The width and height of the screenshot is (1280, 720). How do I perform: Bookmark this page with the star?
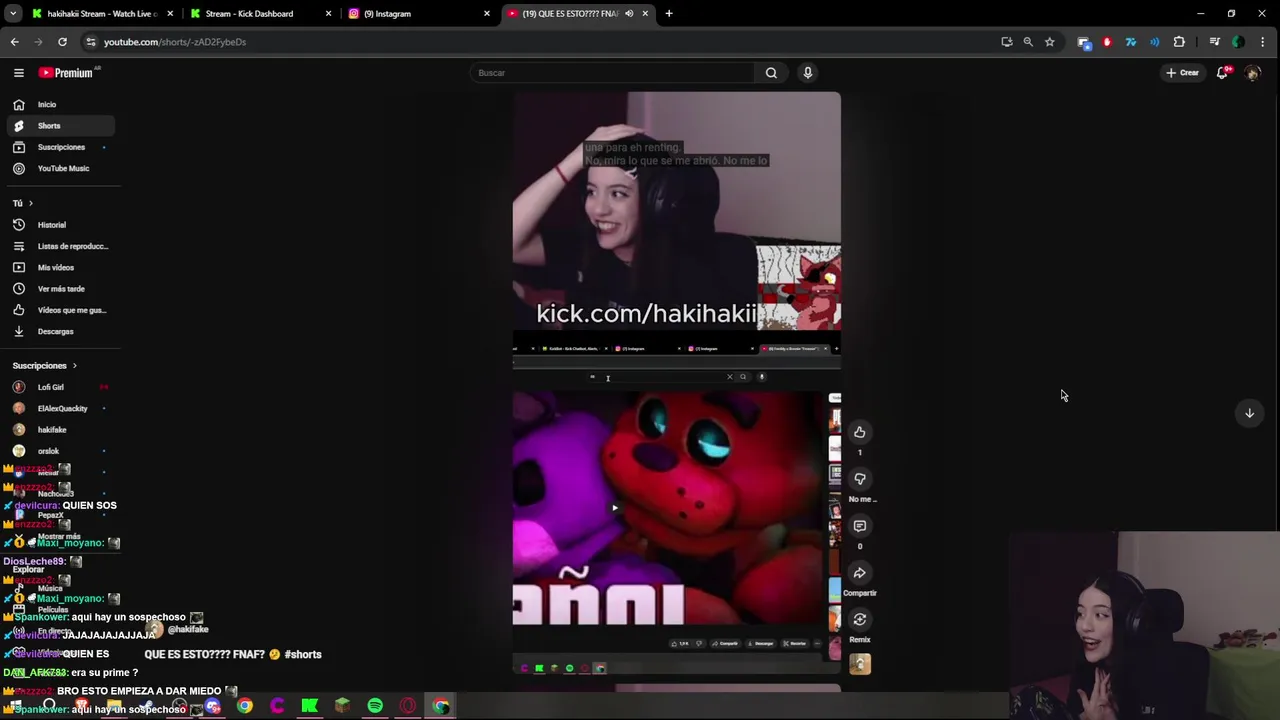1049,42
